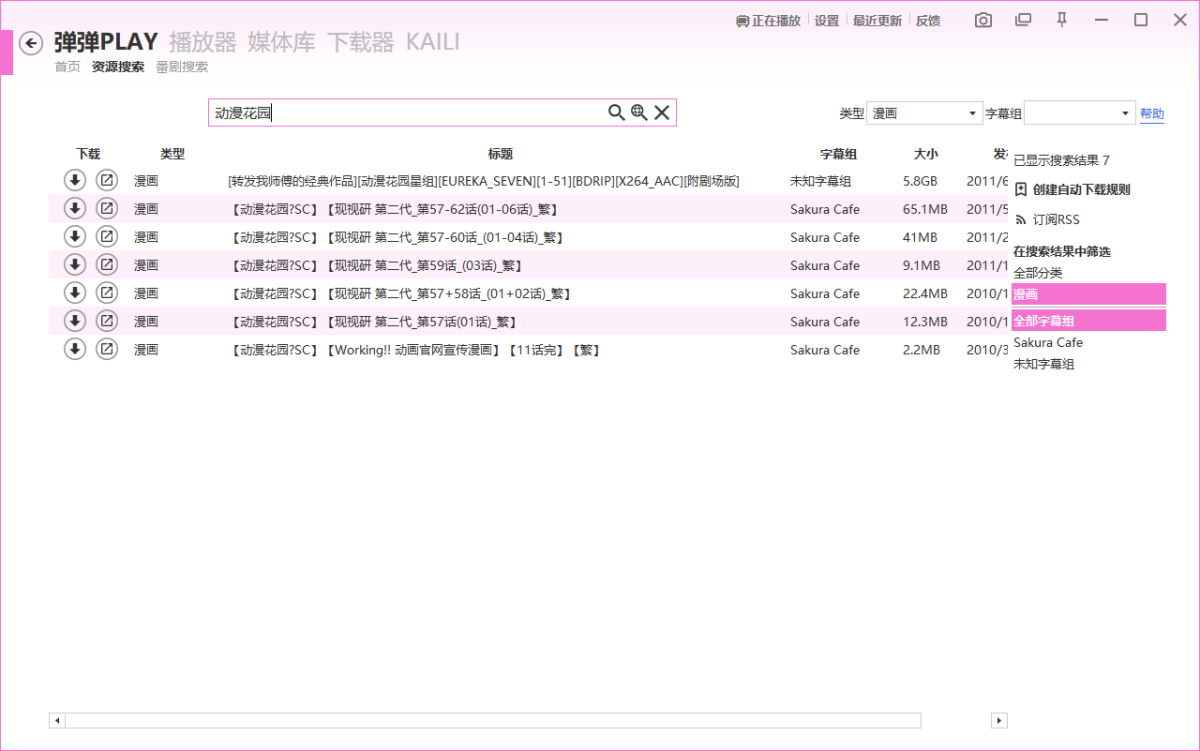
Task: Clear the search box with X icon
Action: coord(662,113)
